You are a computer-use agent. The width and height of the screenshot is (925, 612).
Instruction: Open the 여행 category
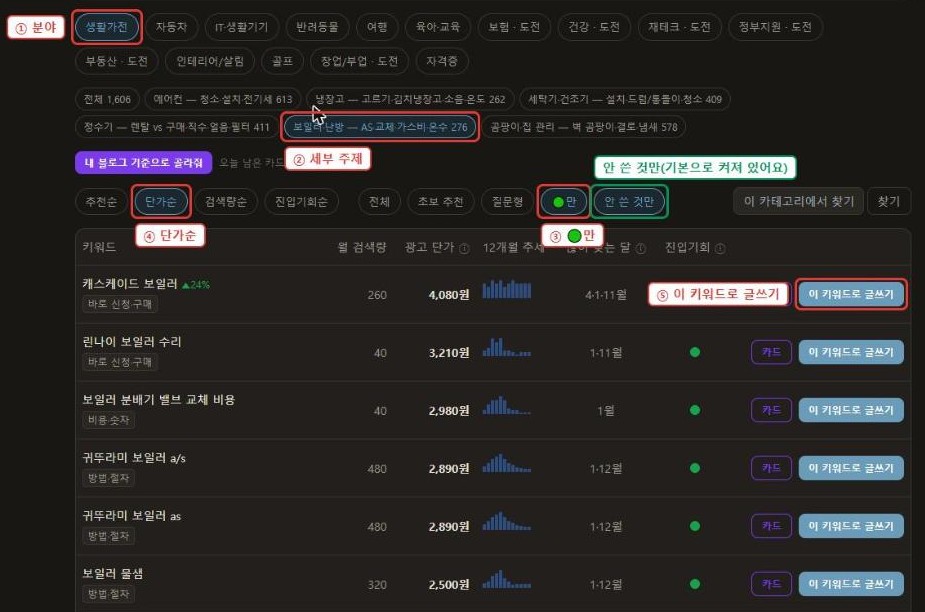click(x=377, y=27)
